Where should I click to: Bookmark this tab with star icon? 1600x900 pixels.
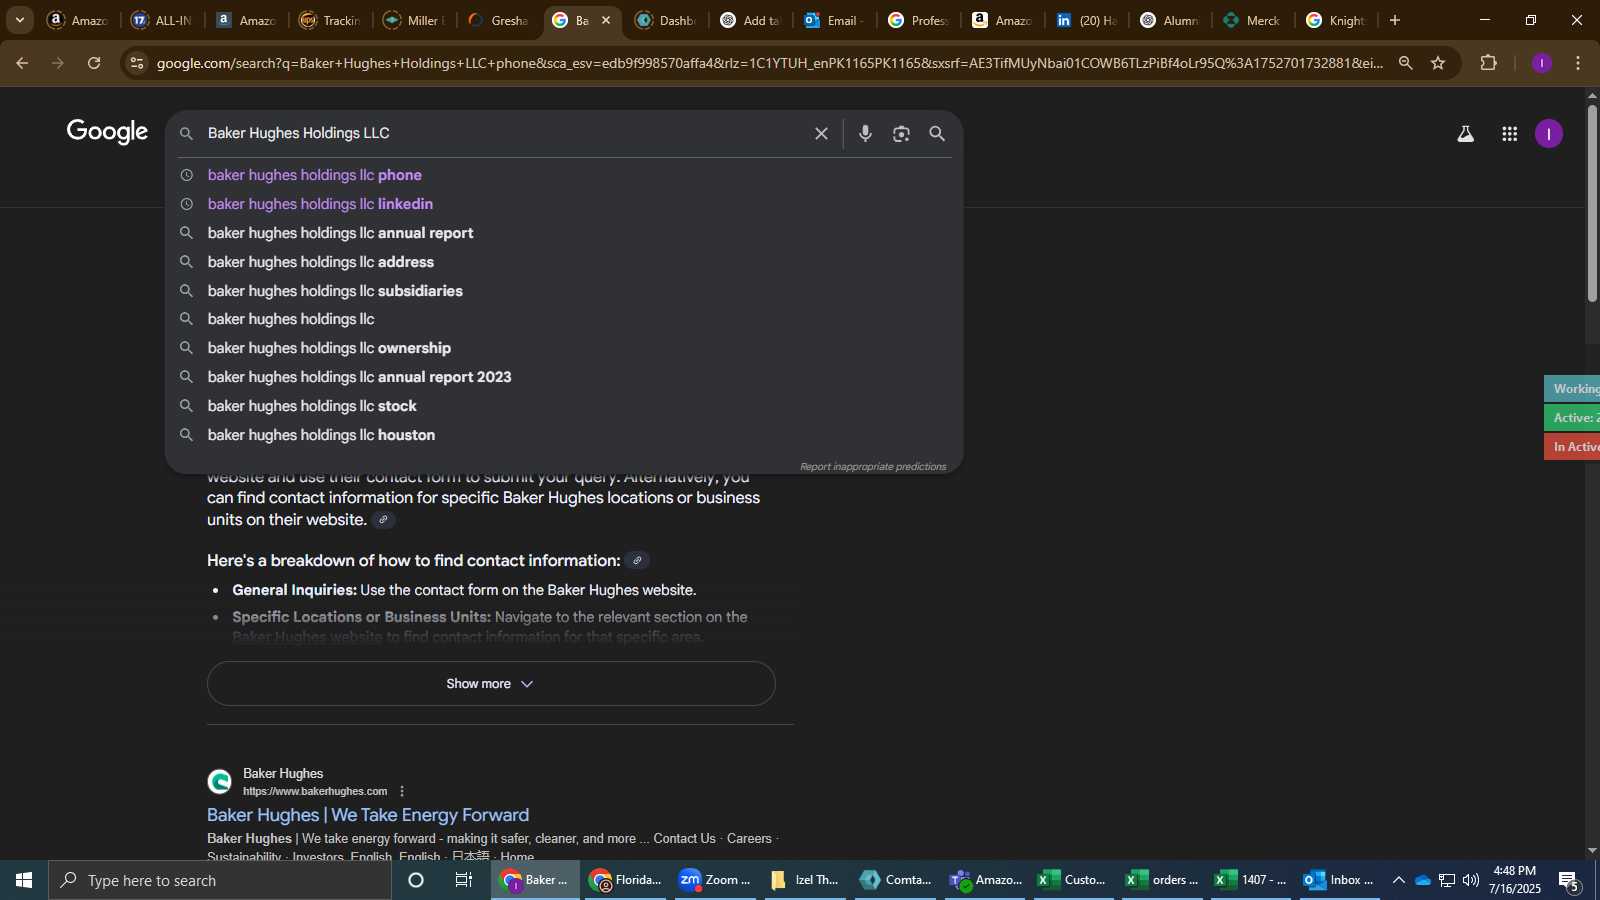(x=1438, y=63)
